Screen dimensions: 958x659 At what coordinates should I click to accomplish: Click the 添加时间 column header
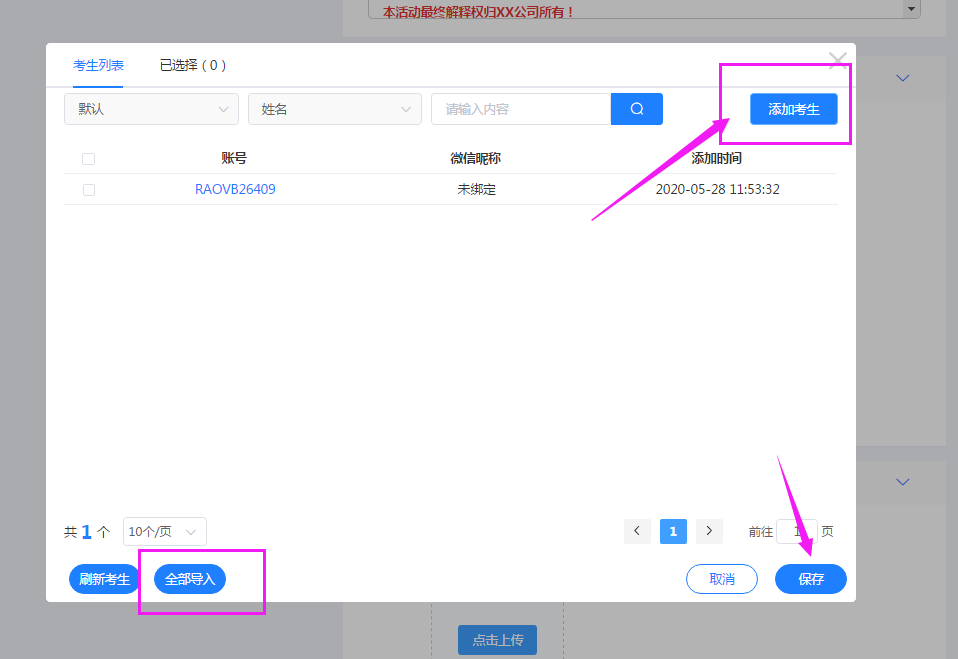[717, 158]
